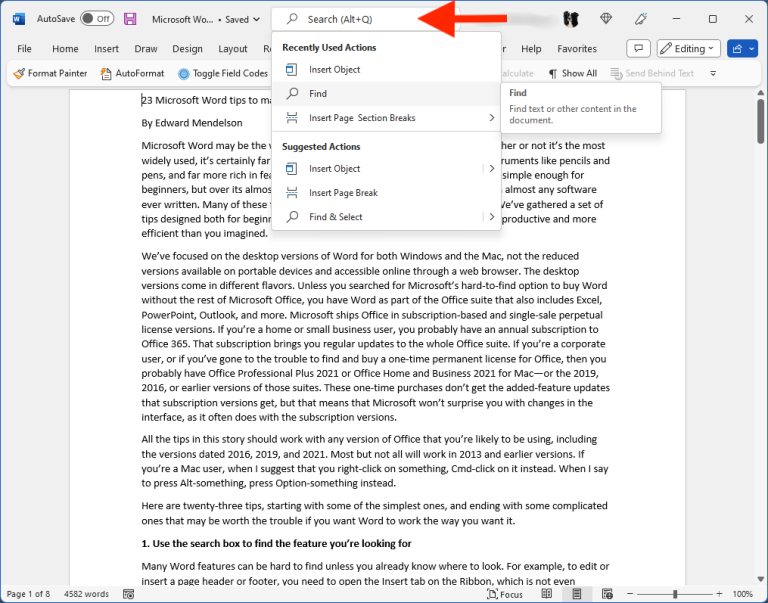Open the Draw ribbon tab
The width and height of the screenshot is (768, 603).
[x=146, y=48]
